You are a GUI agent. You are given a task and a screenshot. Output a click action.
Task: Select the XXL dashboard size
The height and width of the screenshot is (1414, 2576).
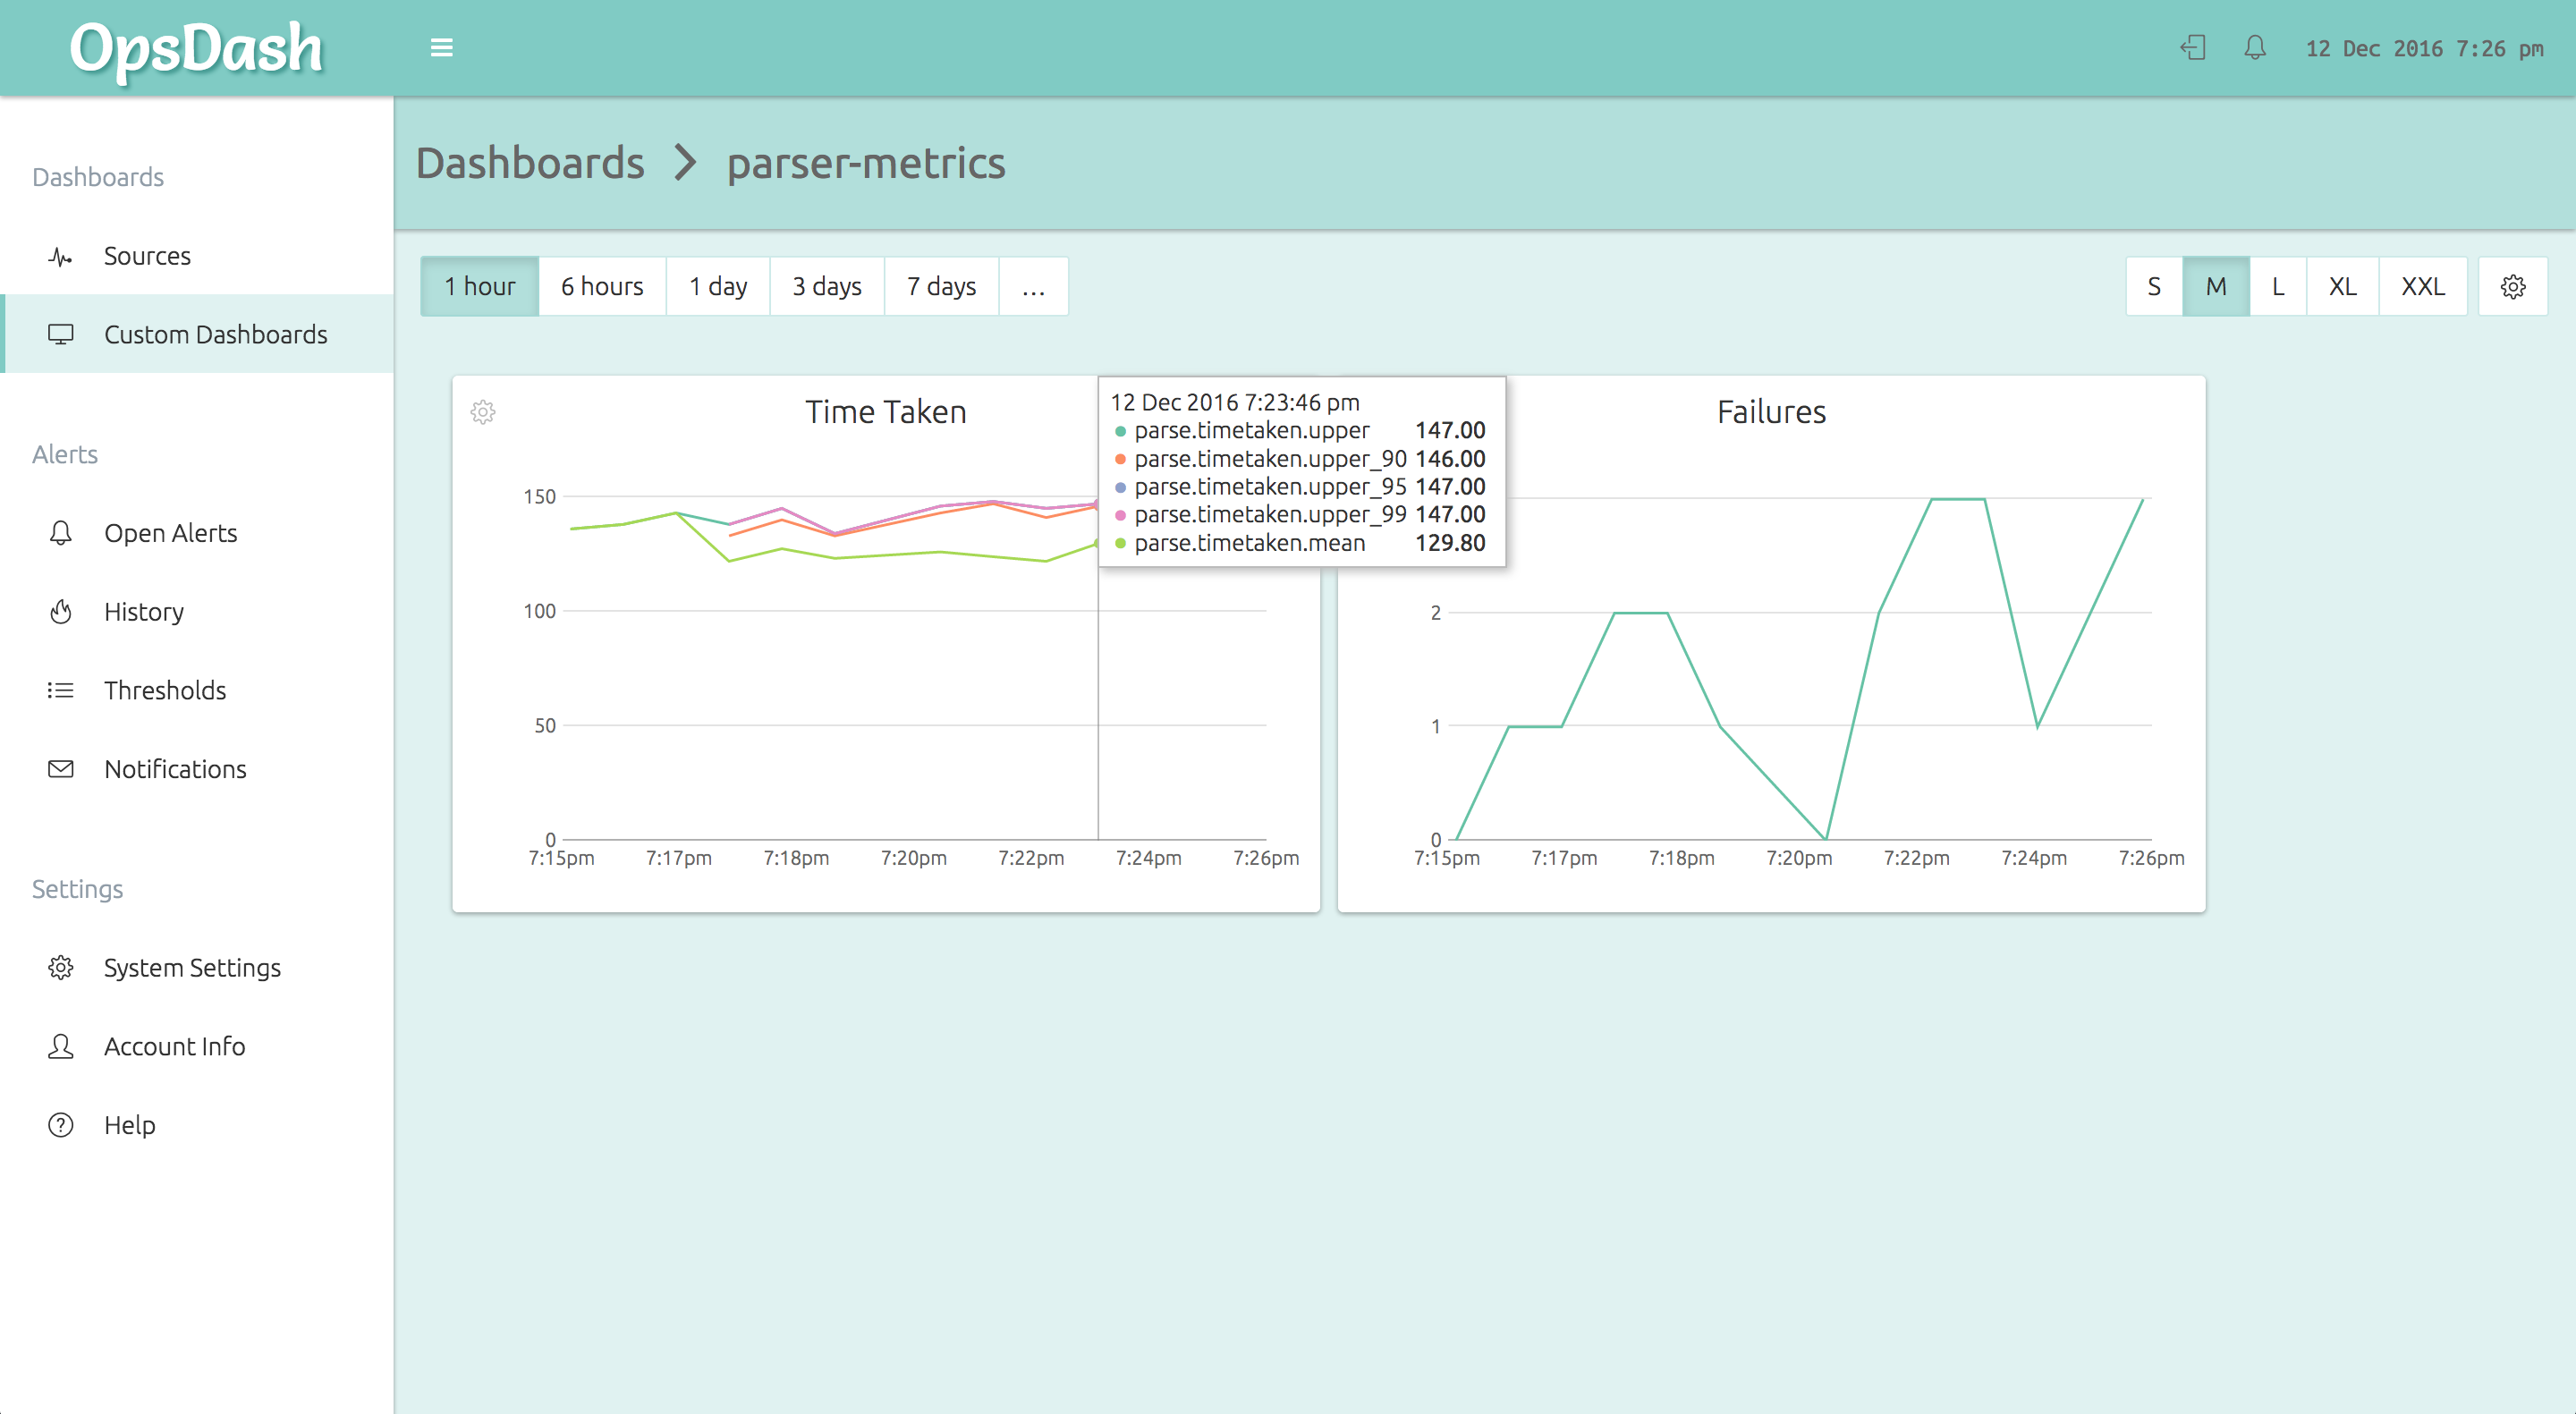pyautogui.click(x=2423, y=286)
